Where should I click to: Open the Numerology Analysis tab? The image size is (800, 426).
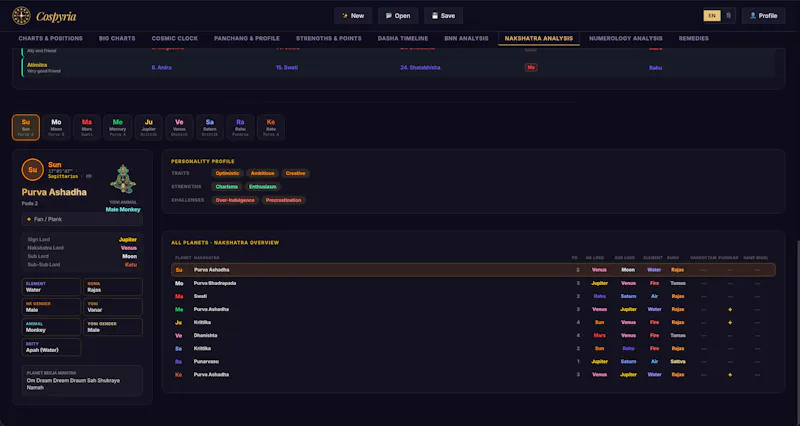tap(626, 38)
